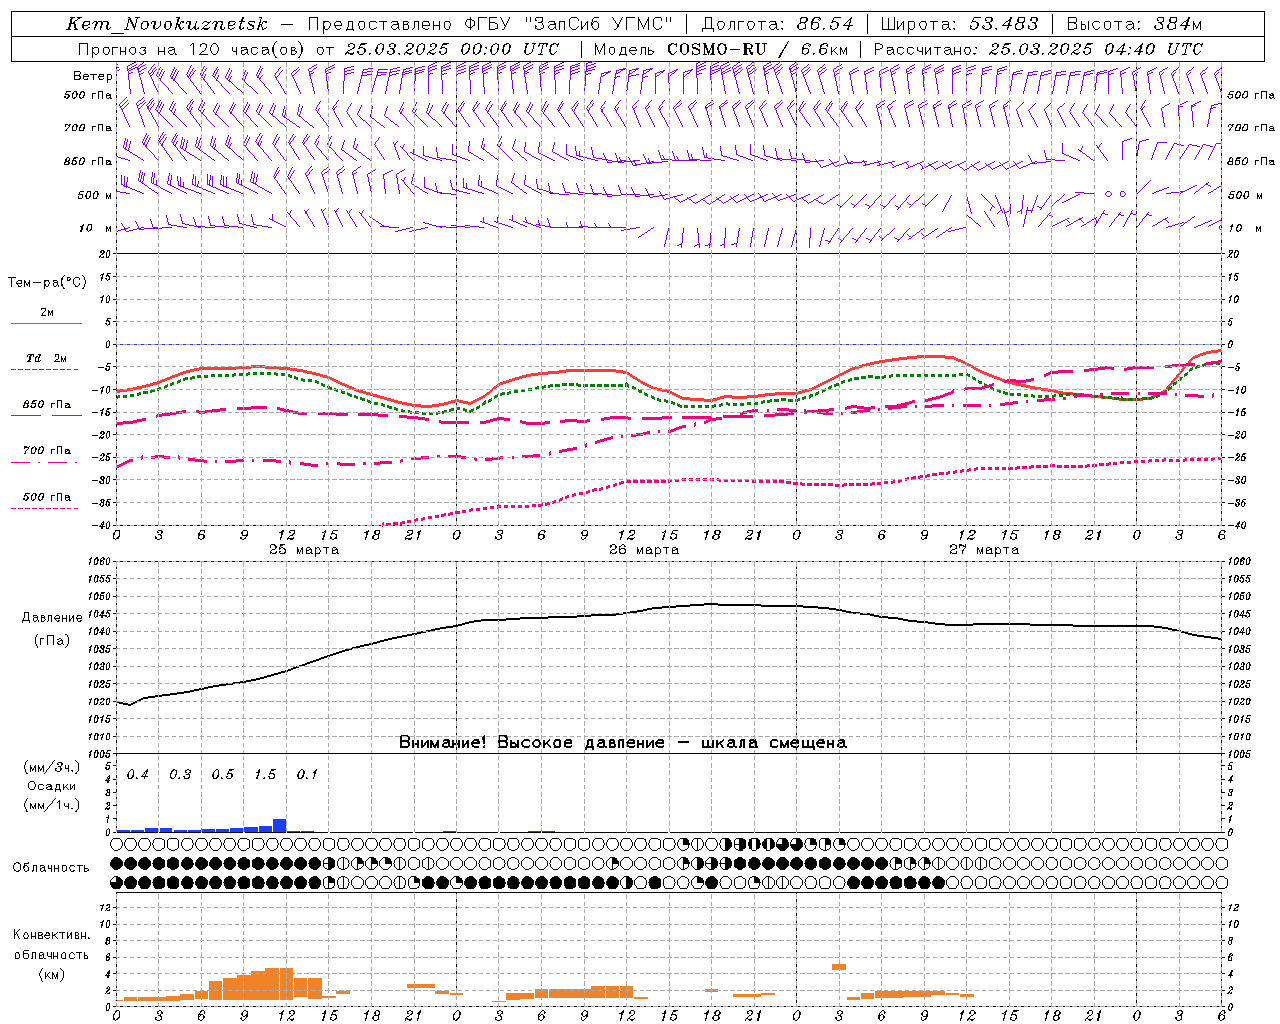Click the "(мм/1ч.)" precipitation unit label

pos(52,805)
